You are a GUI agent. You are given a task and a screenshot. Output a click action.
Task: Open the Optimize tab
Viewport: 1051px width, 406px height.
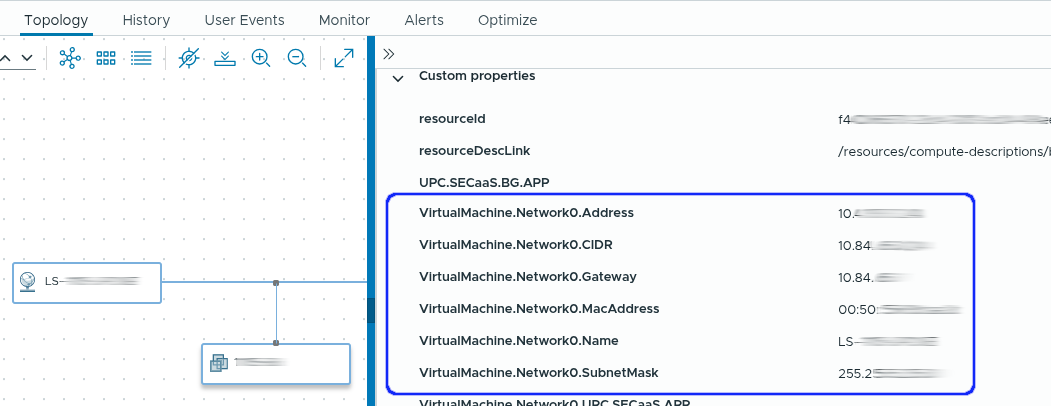507,20
